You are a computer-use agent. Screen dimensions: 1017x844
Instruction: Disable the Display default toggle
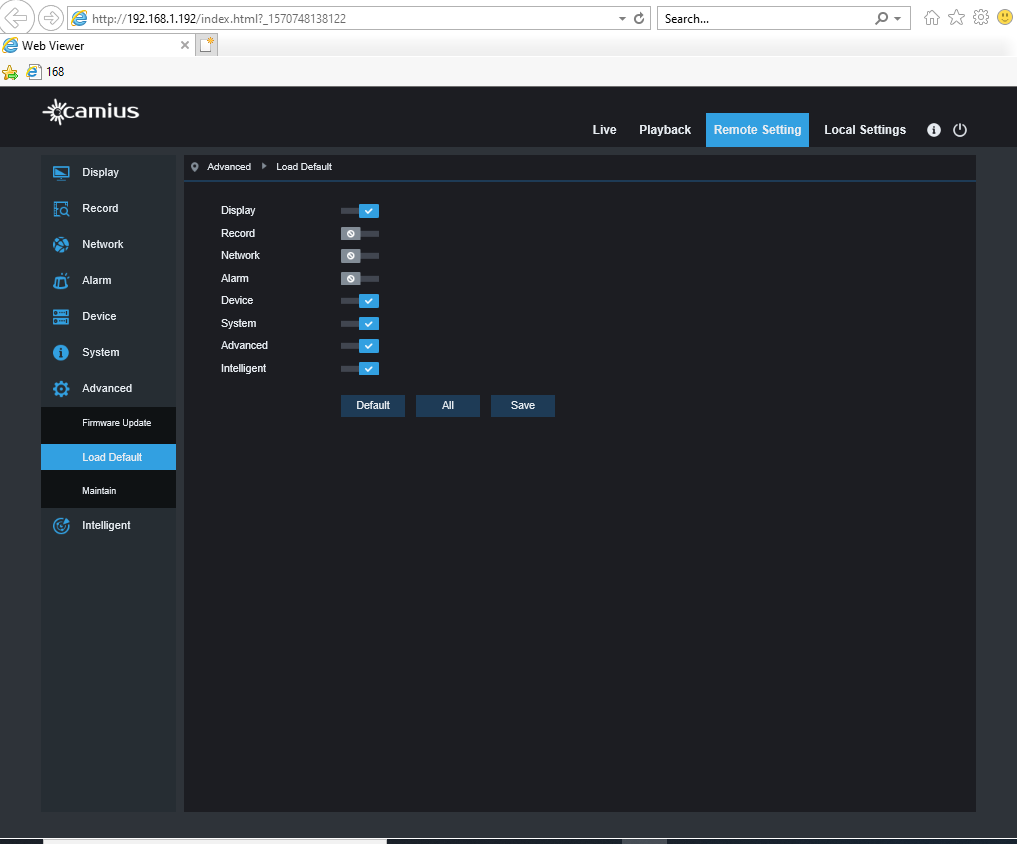coord(360,210)
